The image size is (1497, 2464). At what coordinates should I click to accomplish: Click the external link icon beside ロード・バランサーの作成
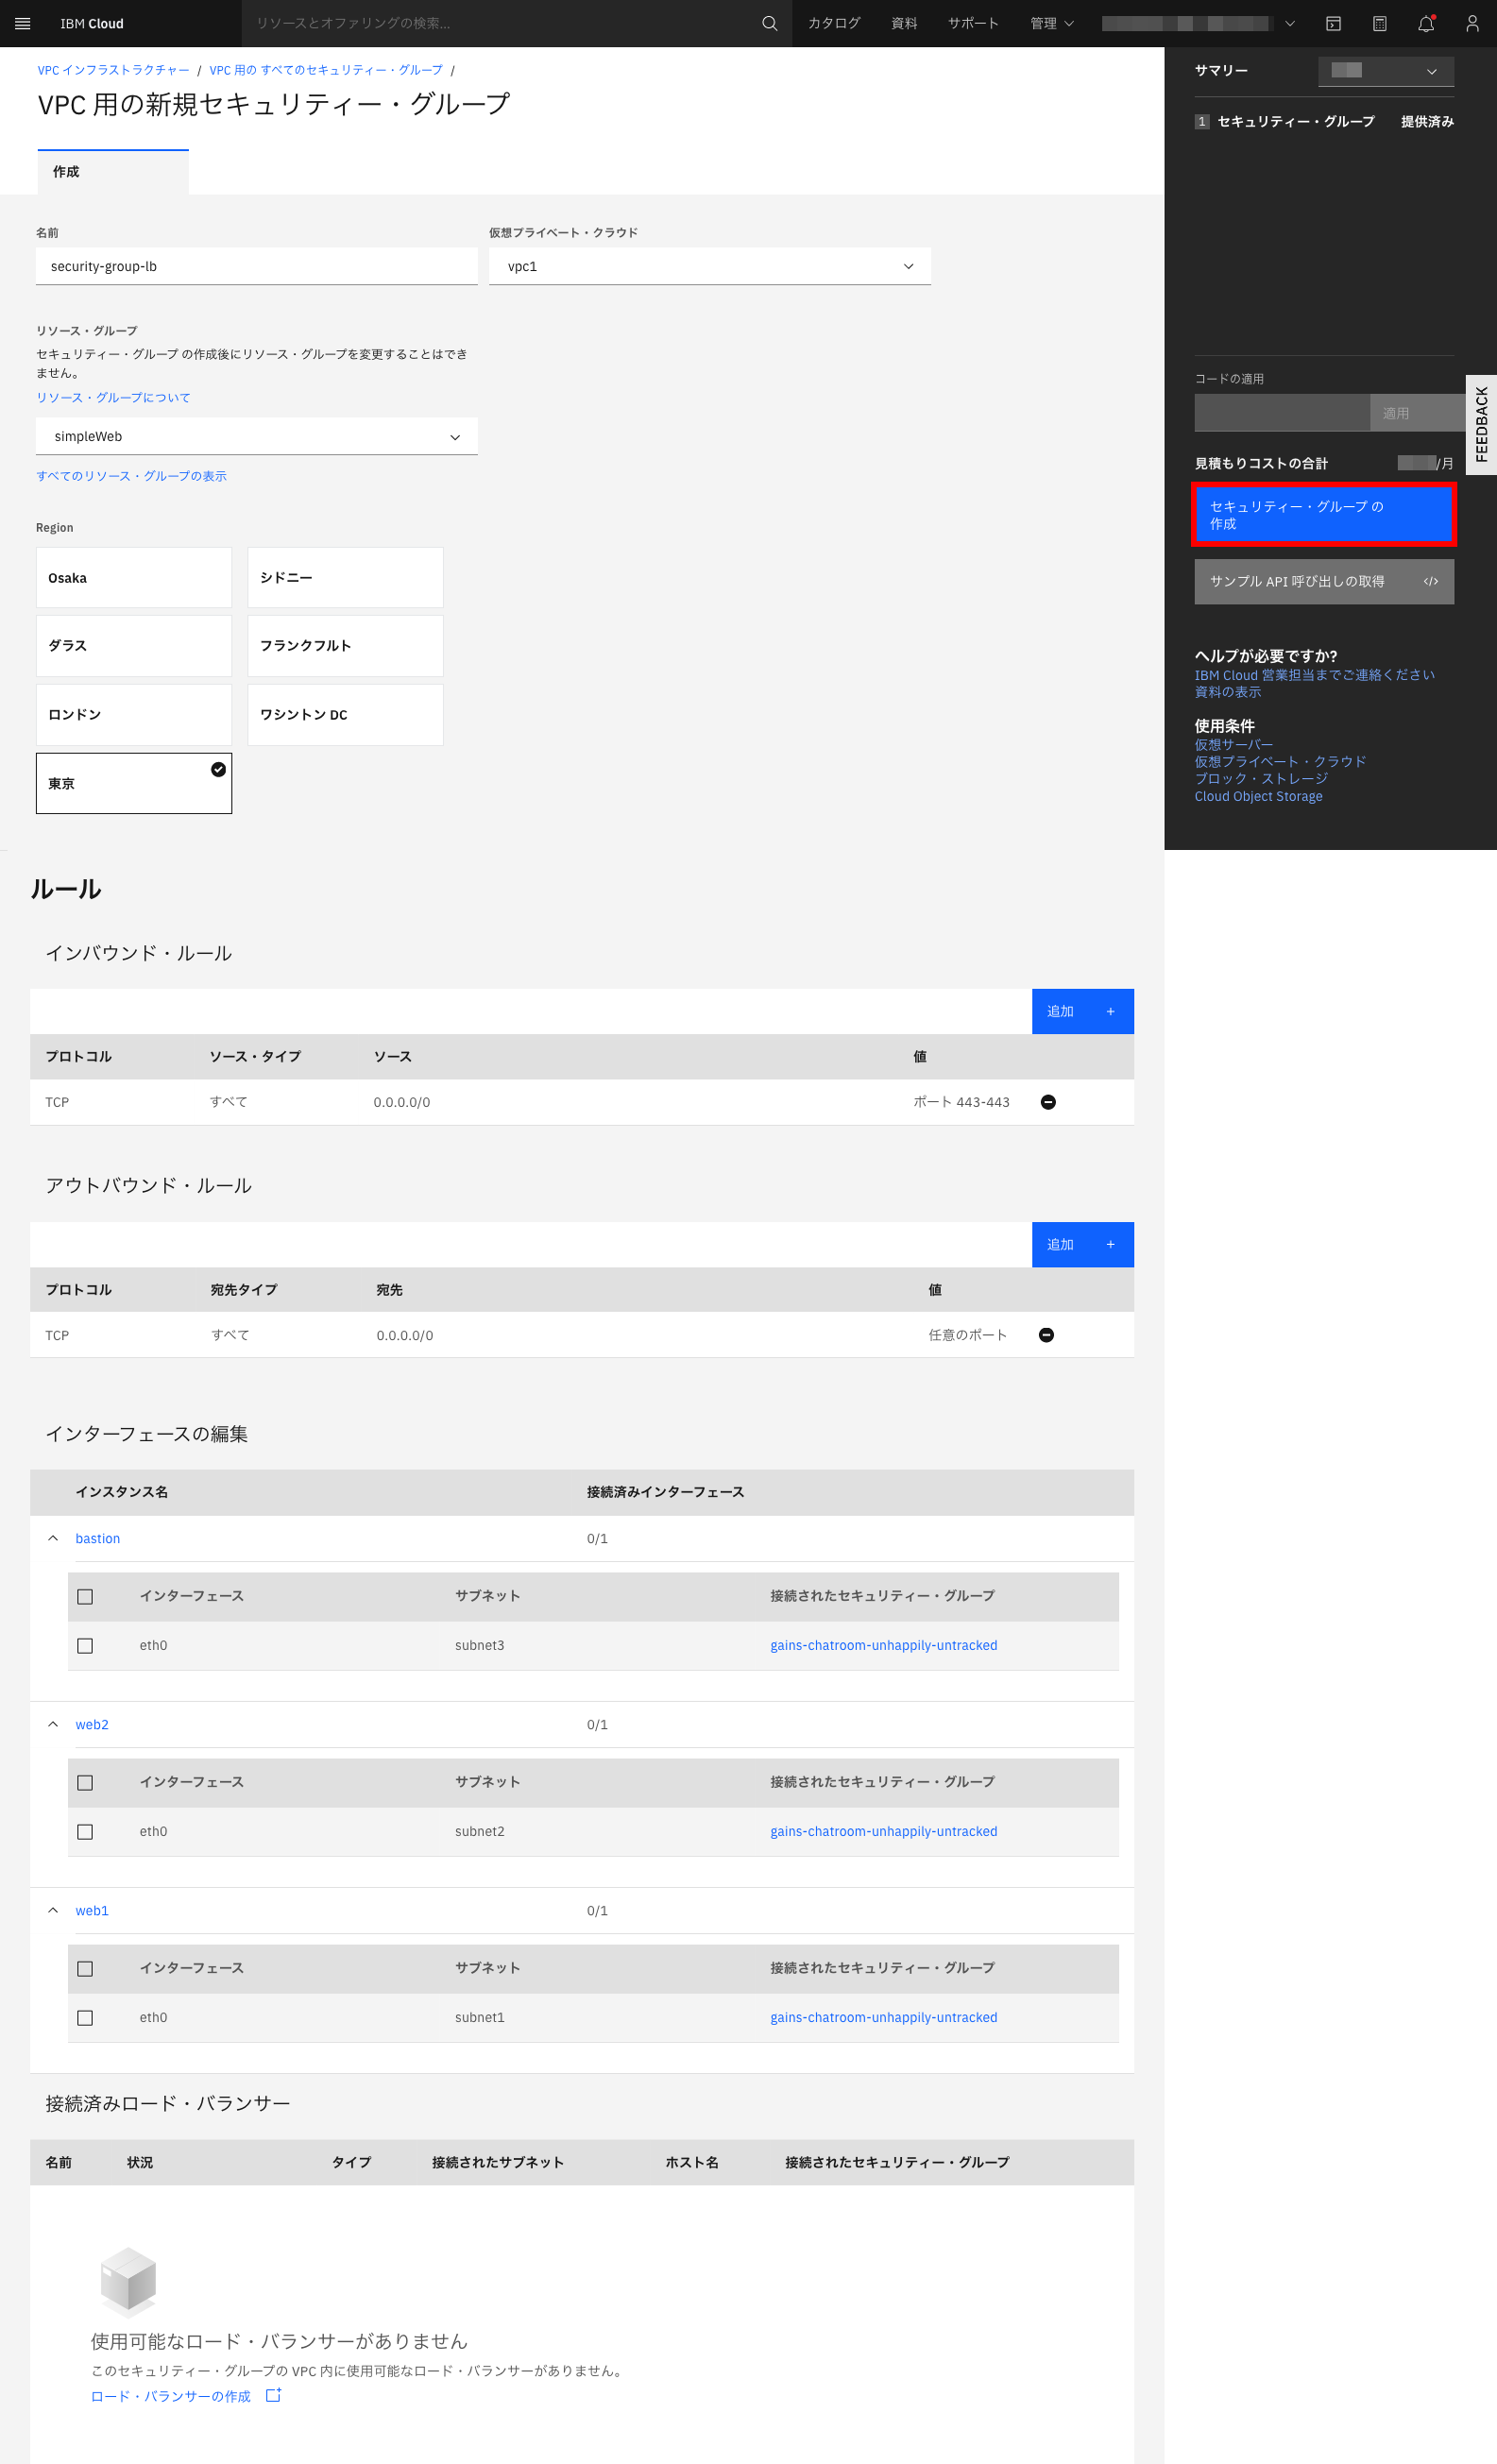pyautogui.click(x=273, y=2395)
